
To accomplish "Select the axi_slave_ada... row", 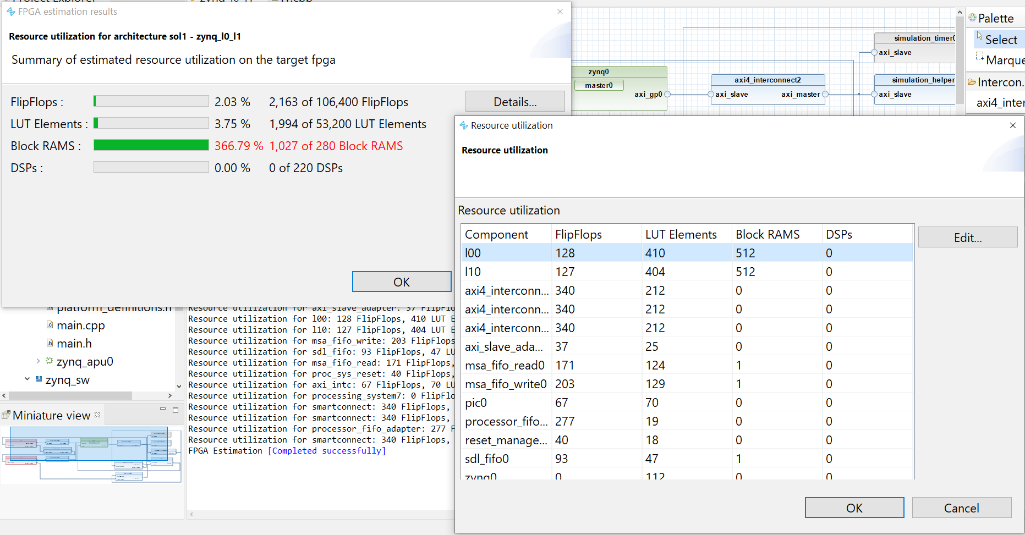I will pyautogui.click(x=687, y=347).
